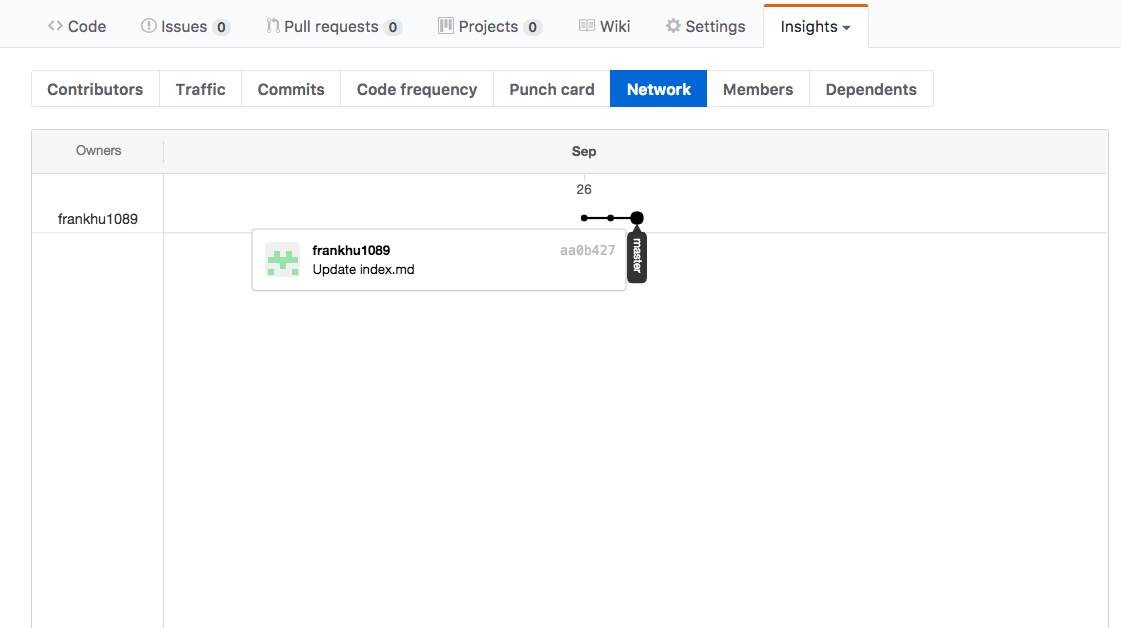Image resolution: width=1121 pixels, height=628 pixels.
Task: Click the date label 26
Action: coord(584,190)
